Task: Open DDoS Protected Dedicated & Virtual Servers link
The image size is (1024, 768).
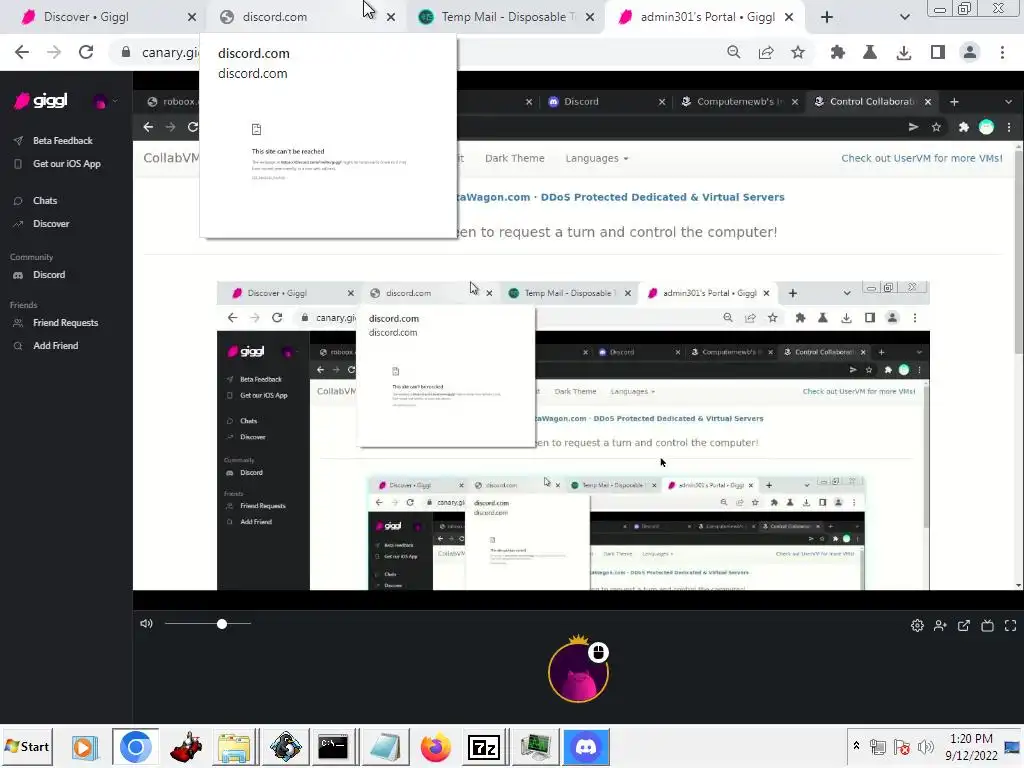Action: [x=662, y=197]
